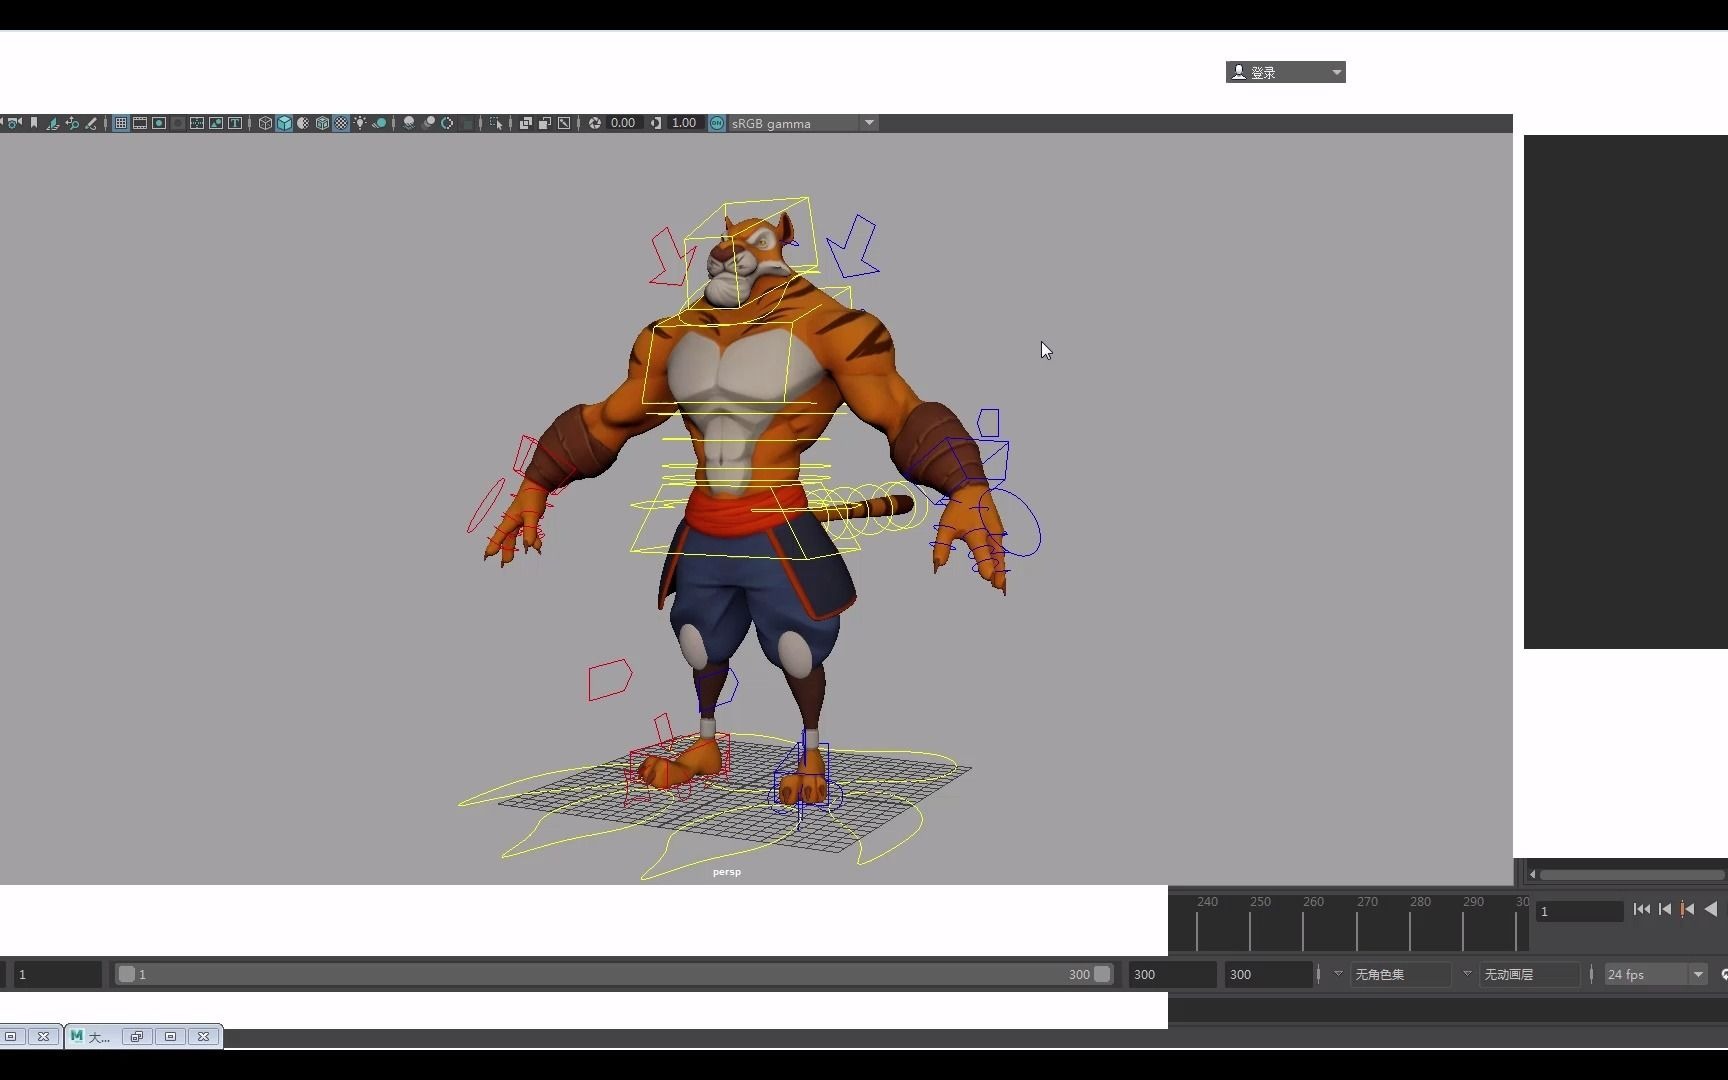Click the range slider bar

(x=614, y=974)
